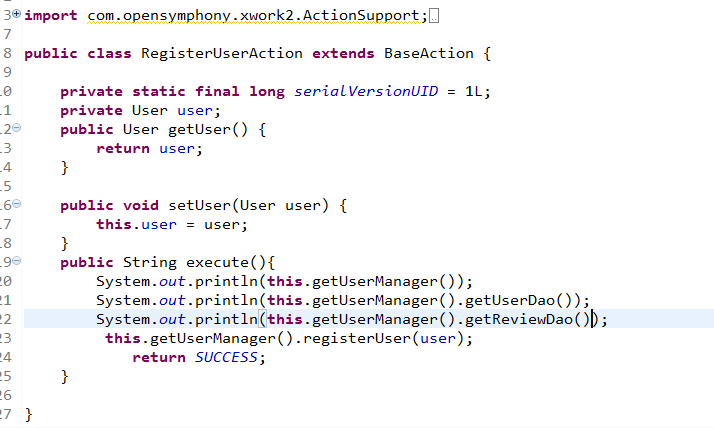Expand the folded import block
Screen dimensions: 714x428
coord(16,14)
